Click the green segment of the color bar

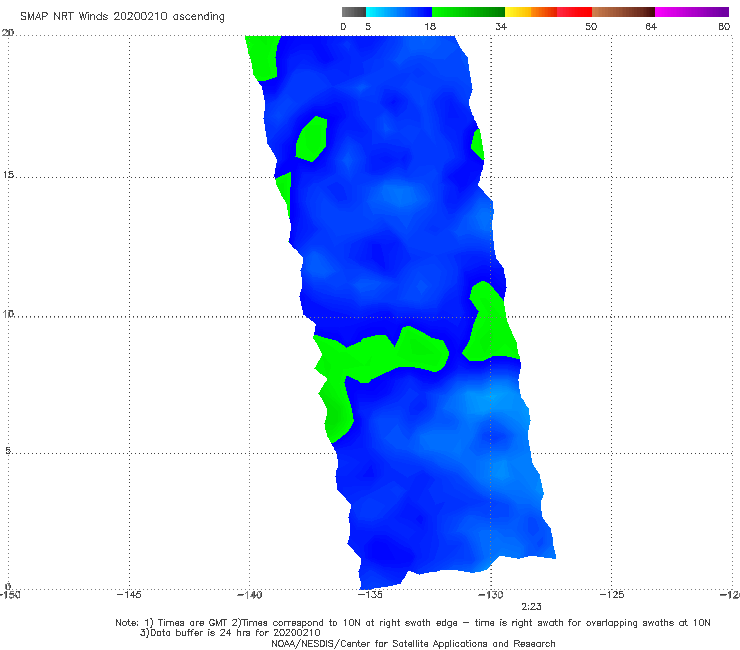point(468,12)
